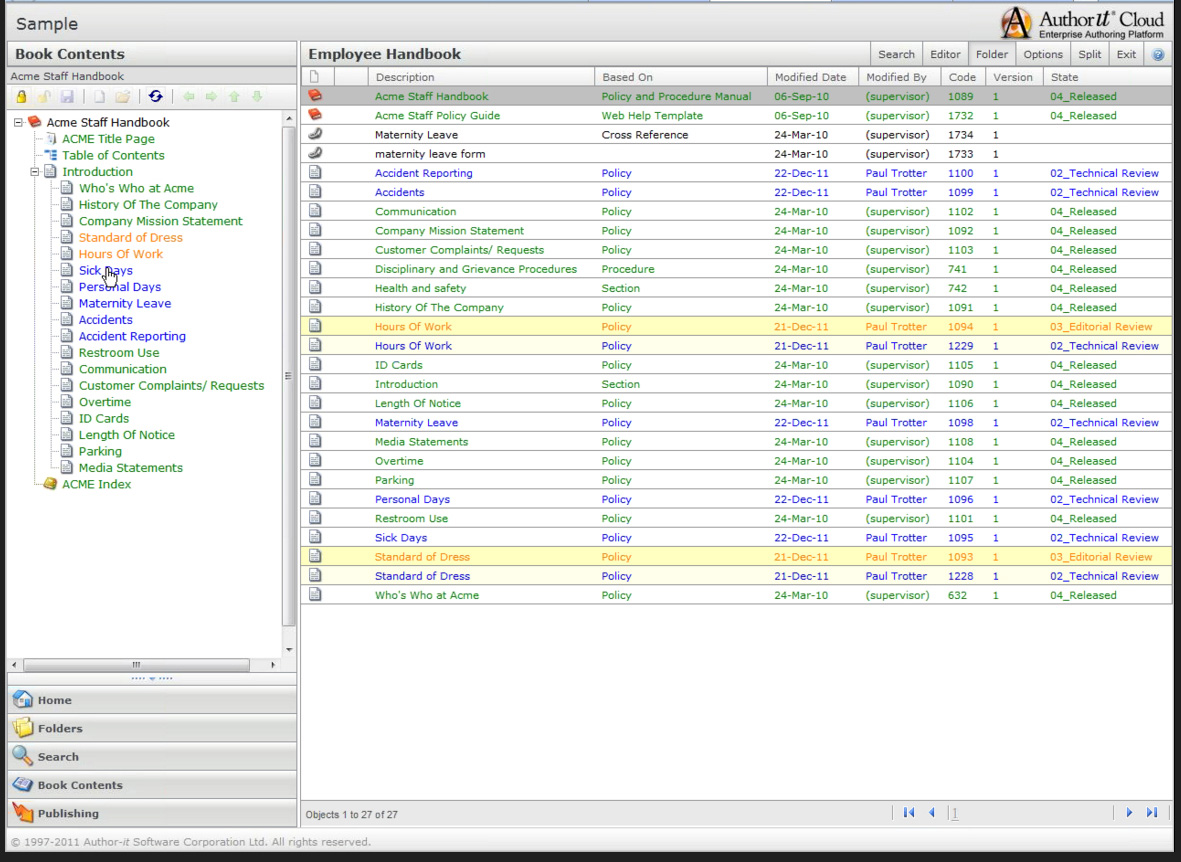Image resolution: width=1181 pixels, height=862 pixels.
Task: Click the yellow lock icon in Book Contents toolbar
Action: click(21, 96)
